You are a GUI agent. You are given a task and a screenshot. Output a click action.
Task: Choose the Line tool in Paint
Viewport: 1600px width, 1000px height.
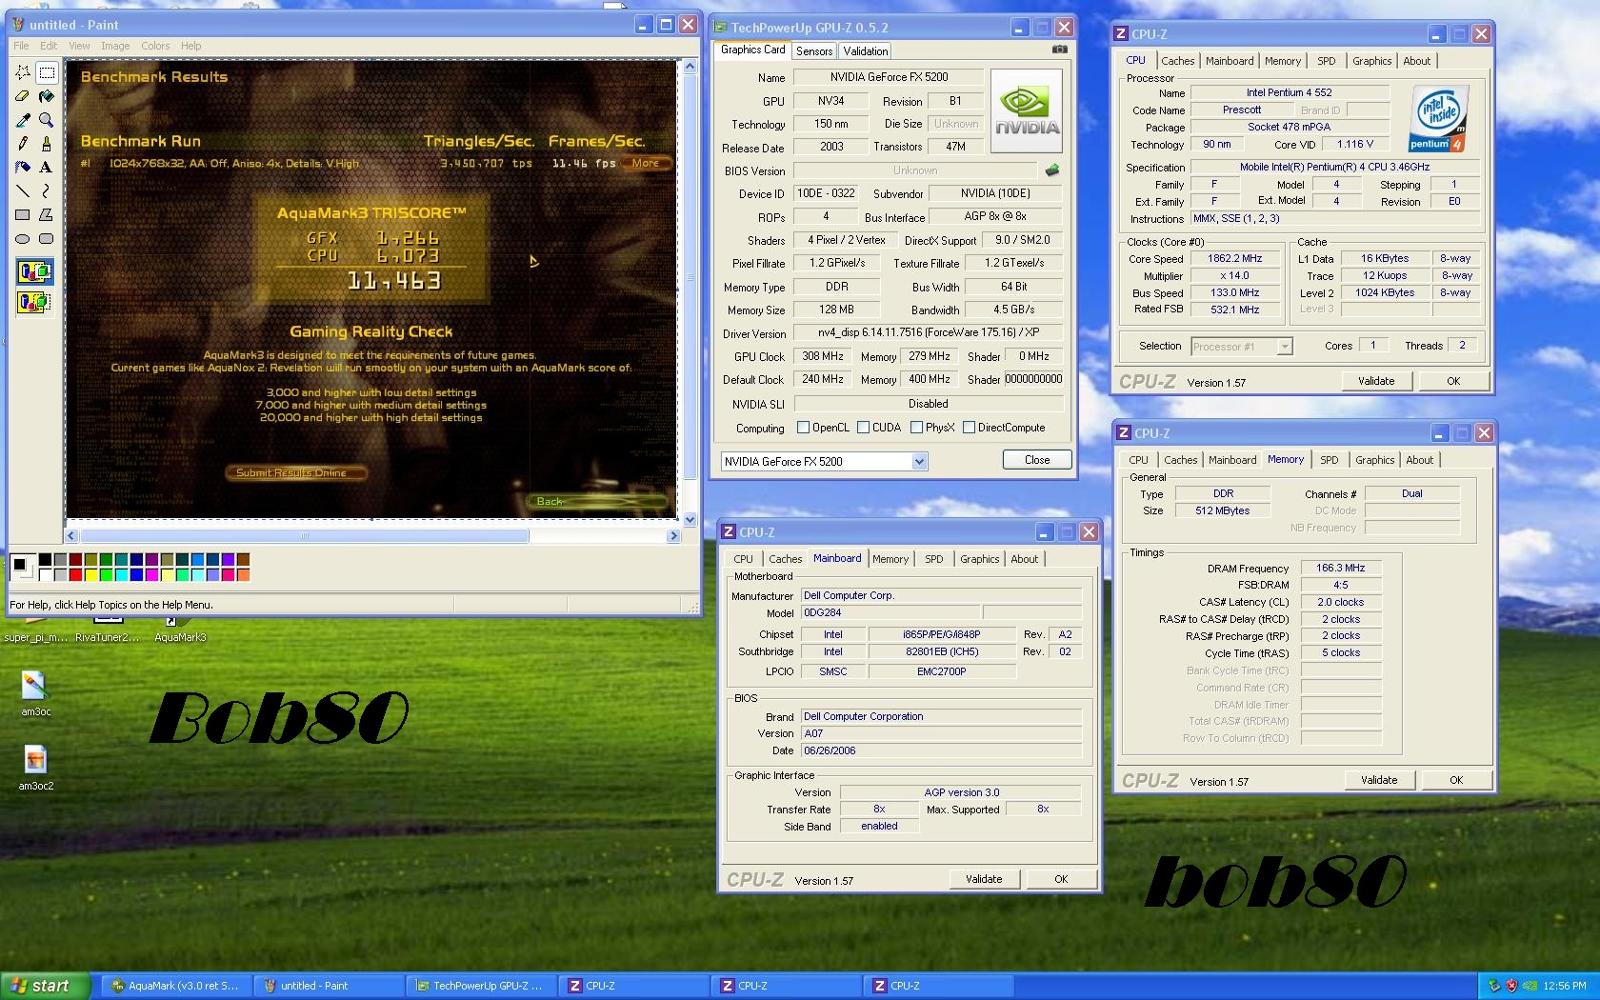pos(22,191)
